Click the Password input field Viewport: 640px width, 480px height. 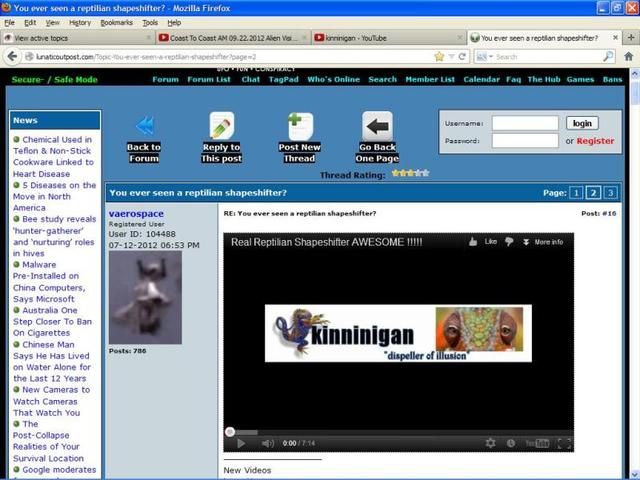pyautogui.click(x=525, y=140)
